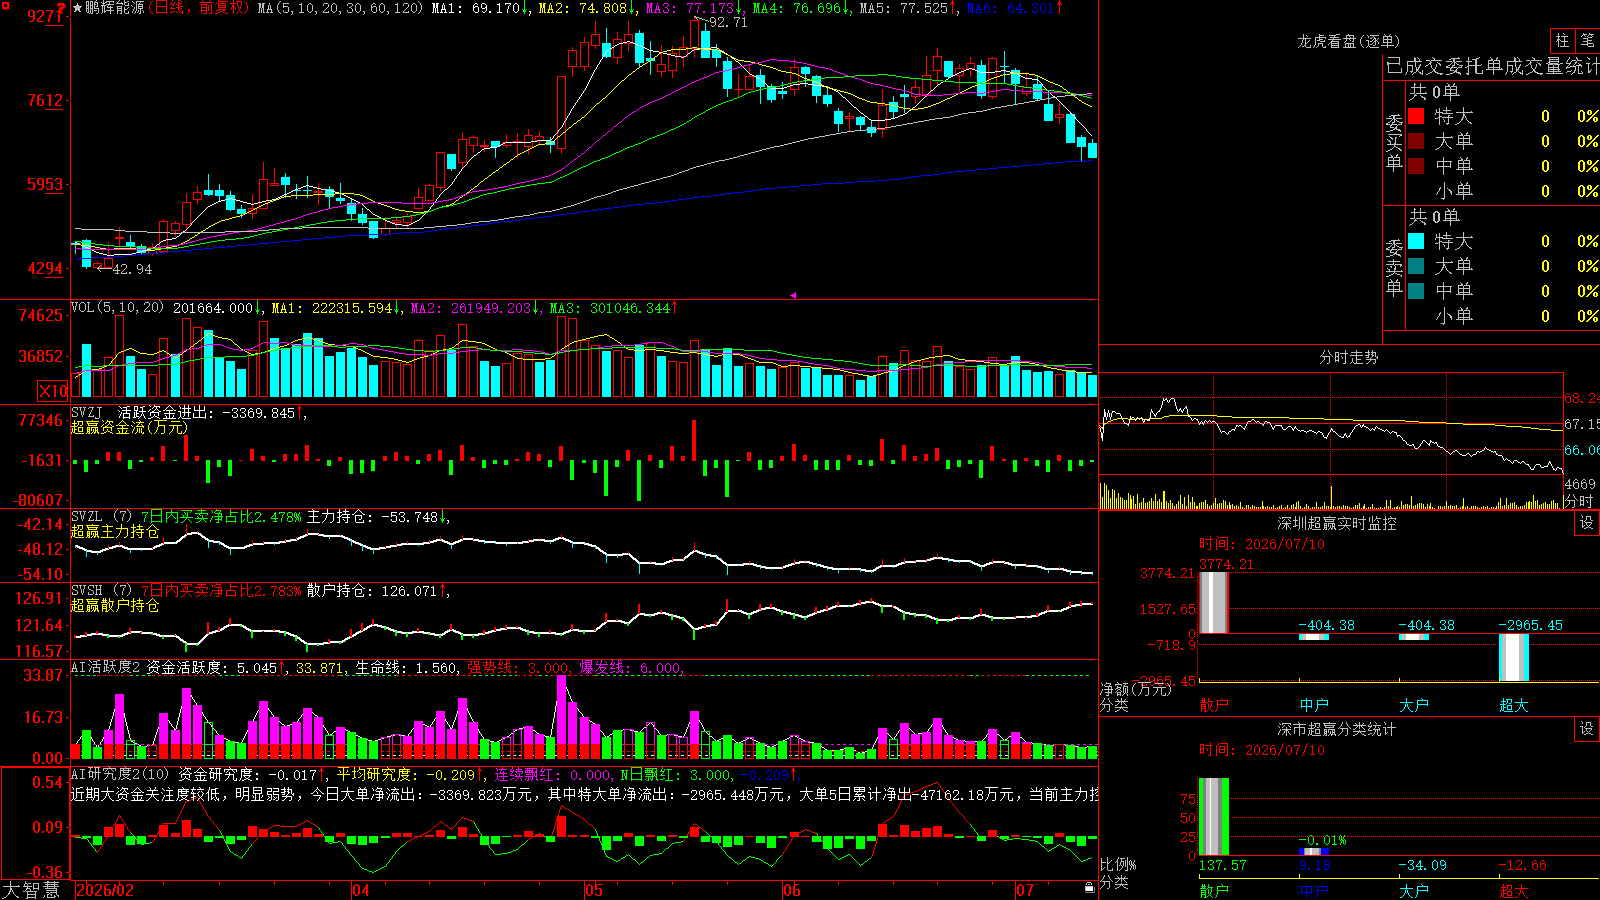The image size is (1600, 900).
Task: Click the 龙虎看盘(逐单) panel title
Action: coord(1348,41)
